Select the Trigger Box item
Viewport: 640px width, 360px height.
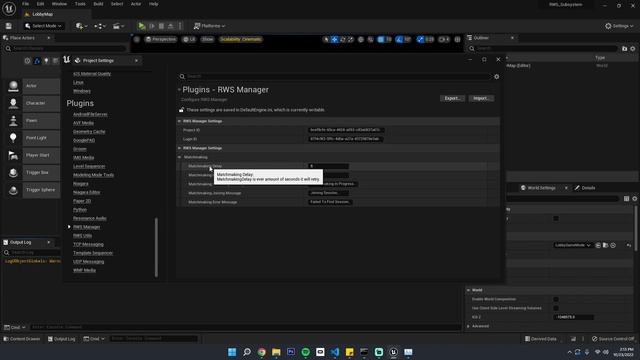click(33, 173)
